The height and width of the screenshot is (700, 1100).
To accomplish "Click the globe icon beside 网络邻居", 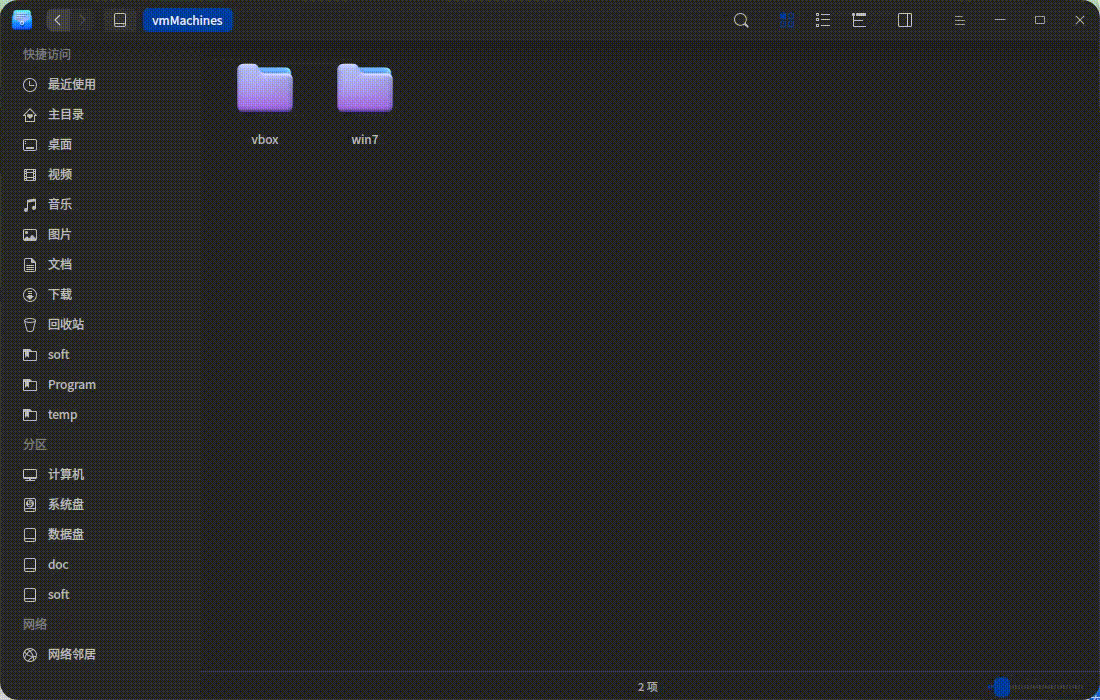I will 29,655.
